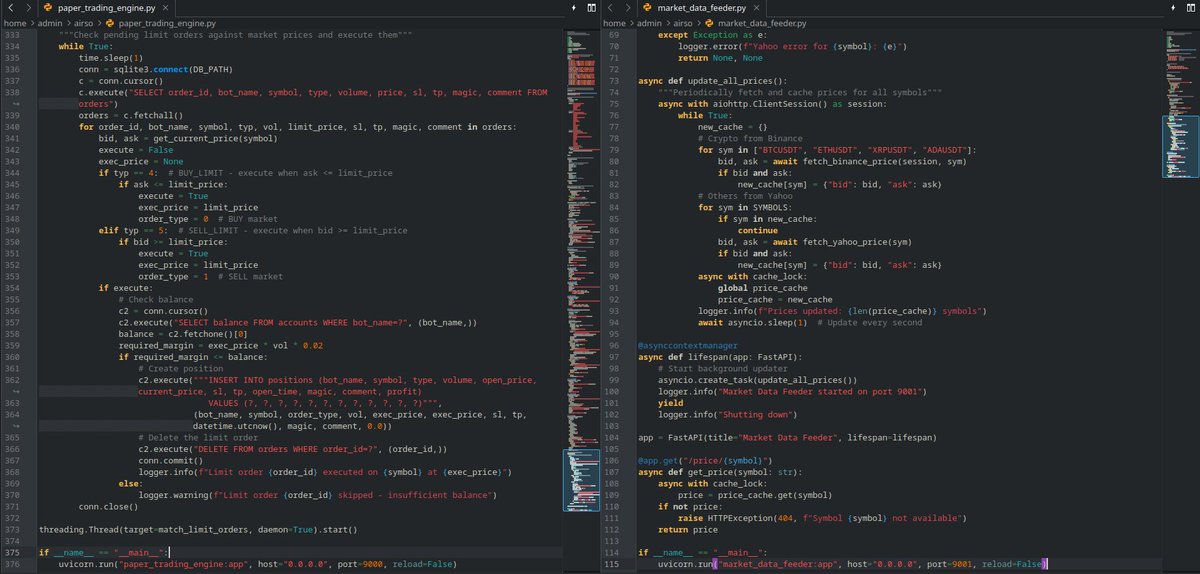Viewport: 1200px width, 574px height.
Task: Click 'app = FastAPI(title=...' line 104
Action: 787,437
